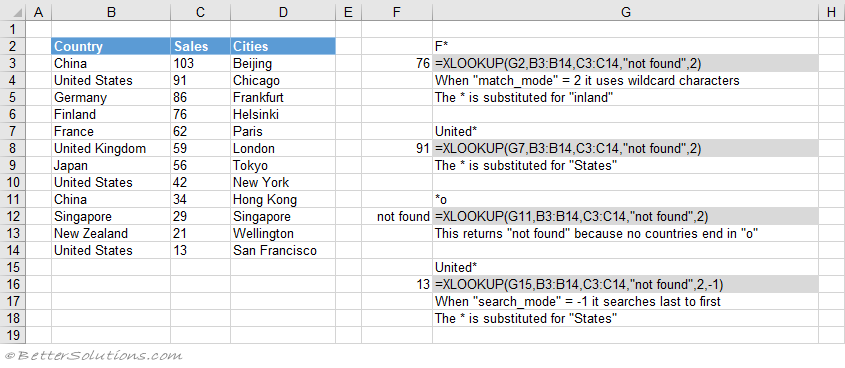Select the cell containing Finland
Screen dimensions: 845x368
coord(111,114)
